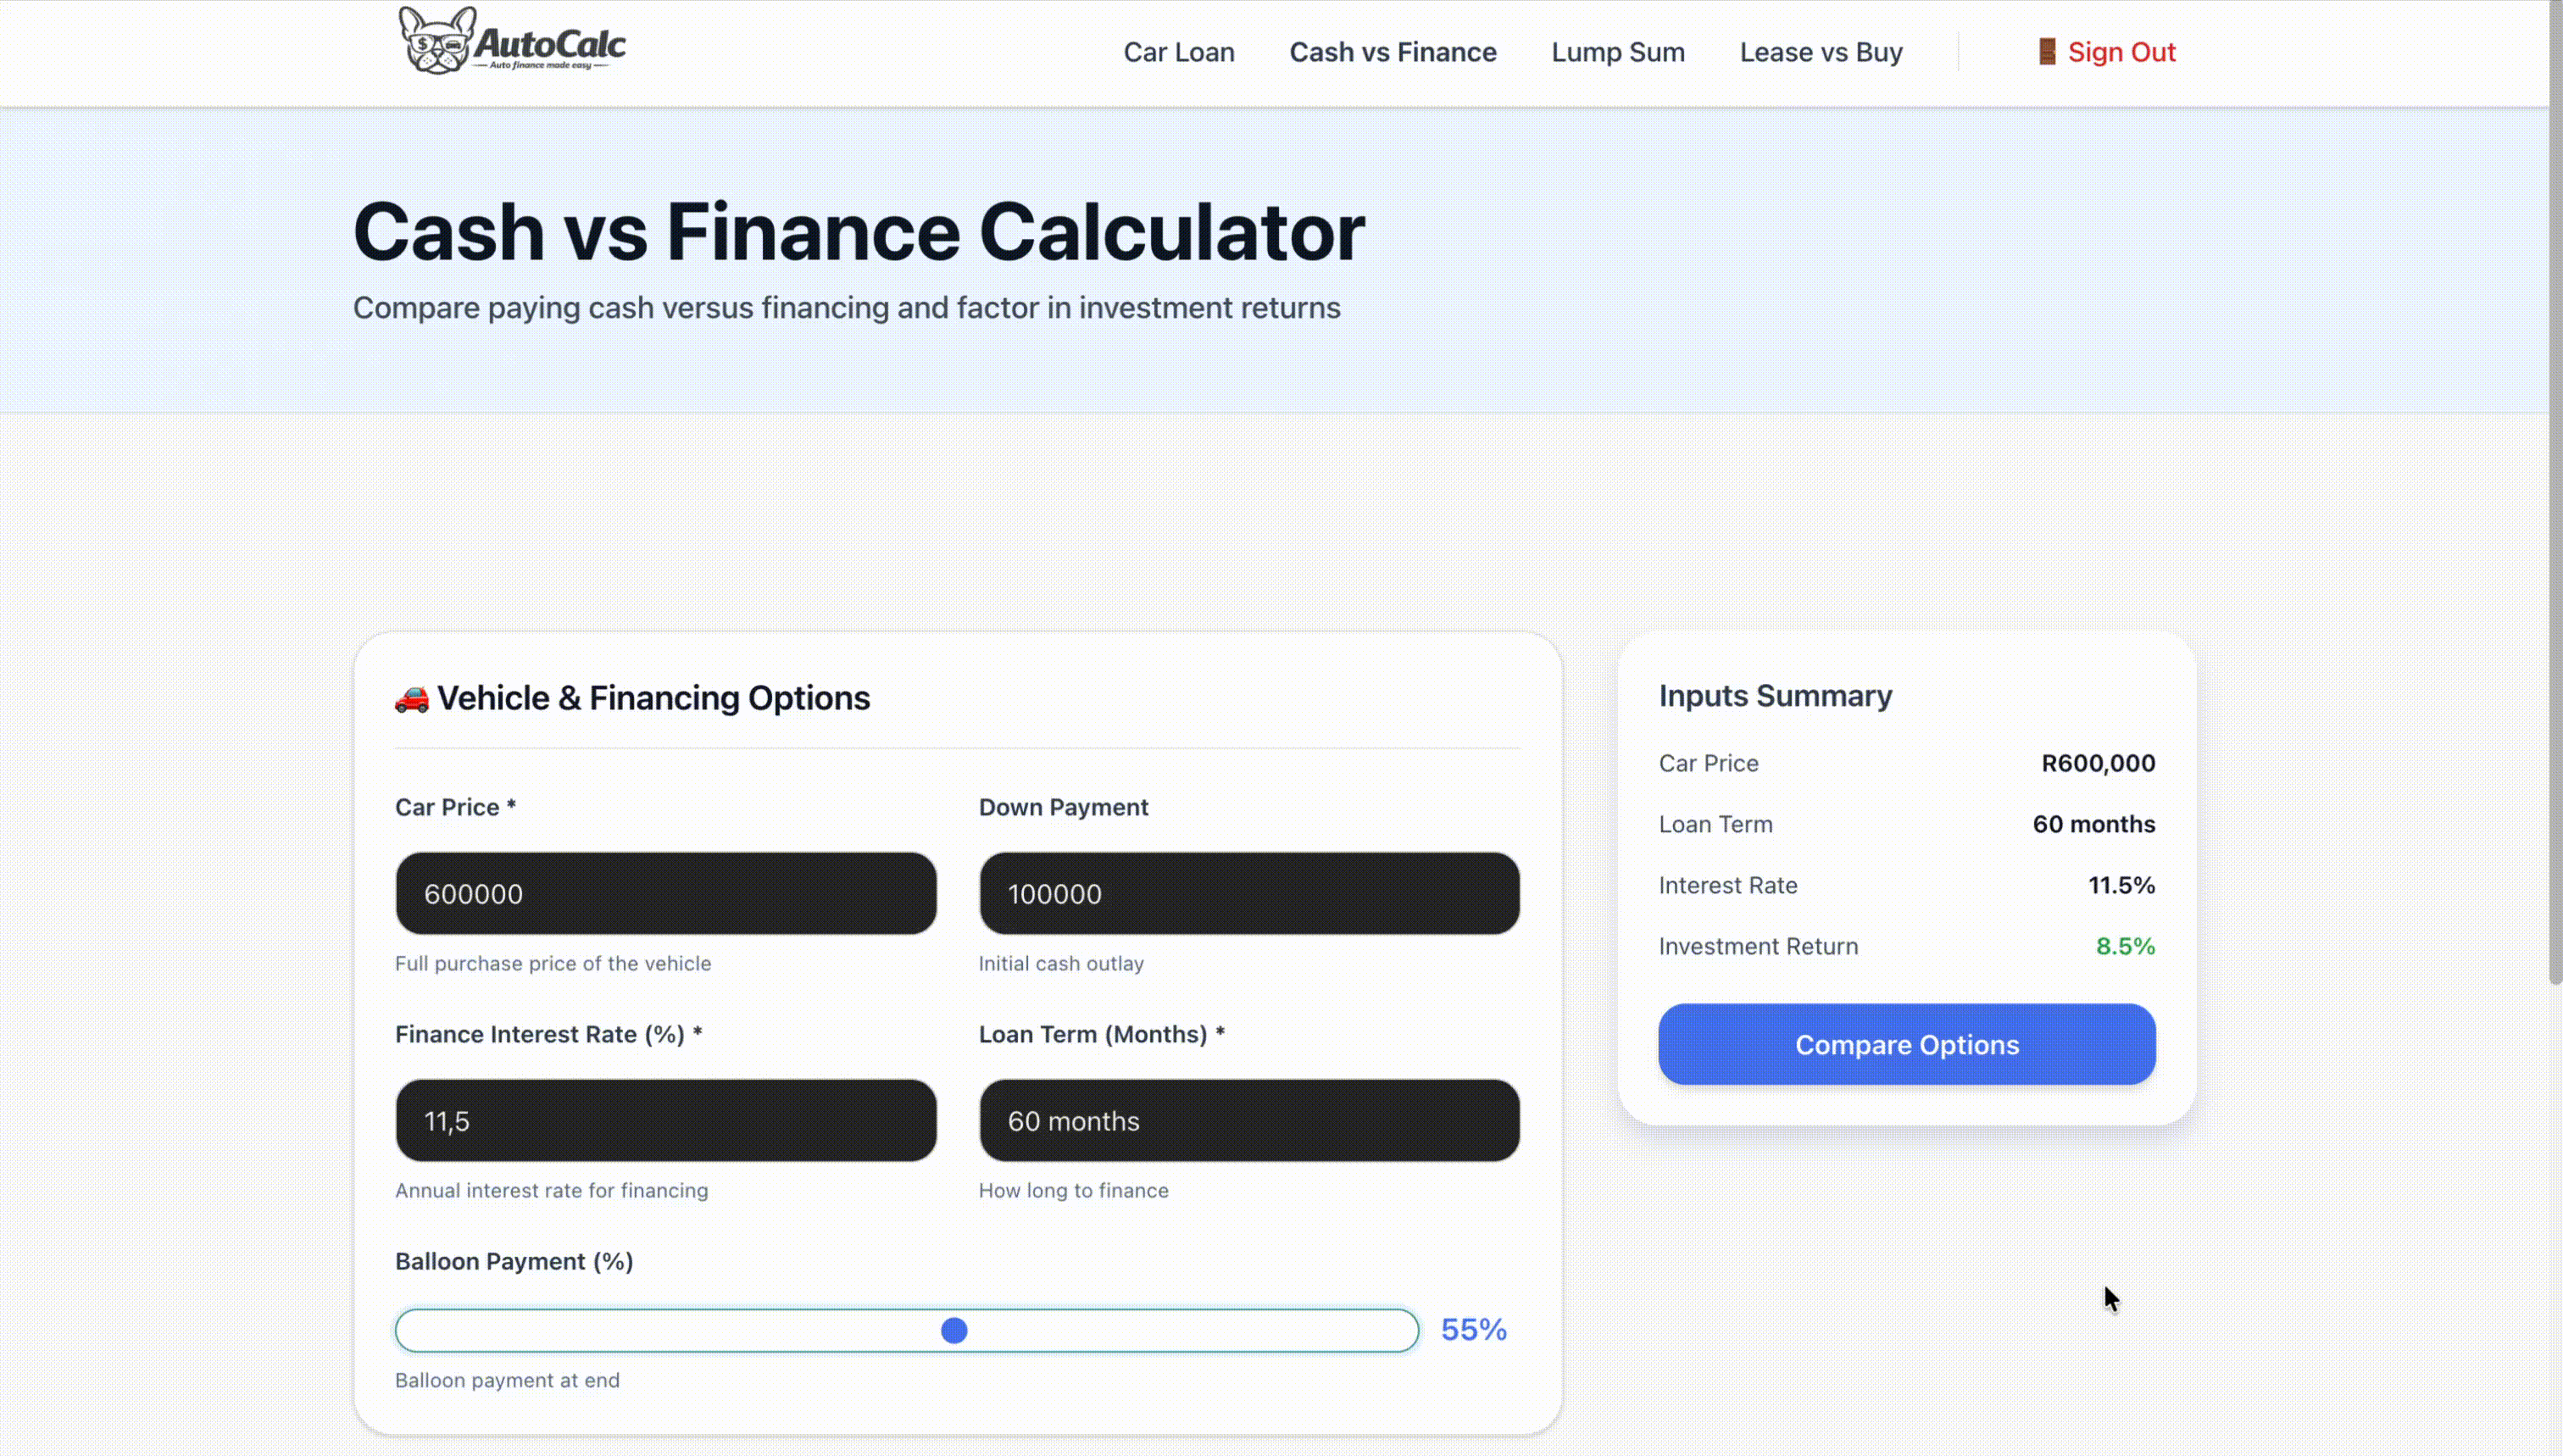
Task: Select the Down Payment field showing 100000
Action: point(1248,893)
